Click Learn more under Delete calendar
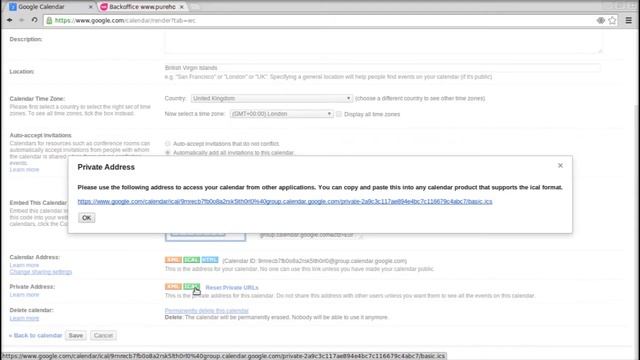 (24, 318)
